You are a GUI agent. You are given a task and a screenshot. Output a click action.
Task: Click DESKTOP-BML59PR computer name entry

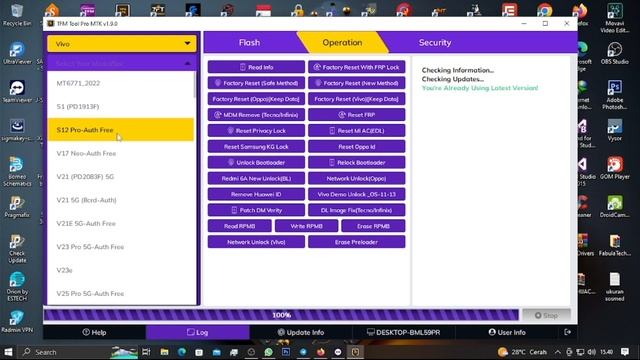coord(403,332)
